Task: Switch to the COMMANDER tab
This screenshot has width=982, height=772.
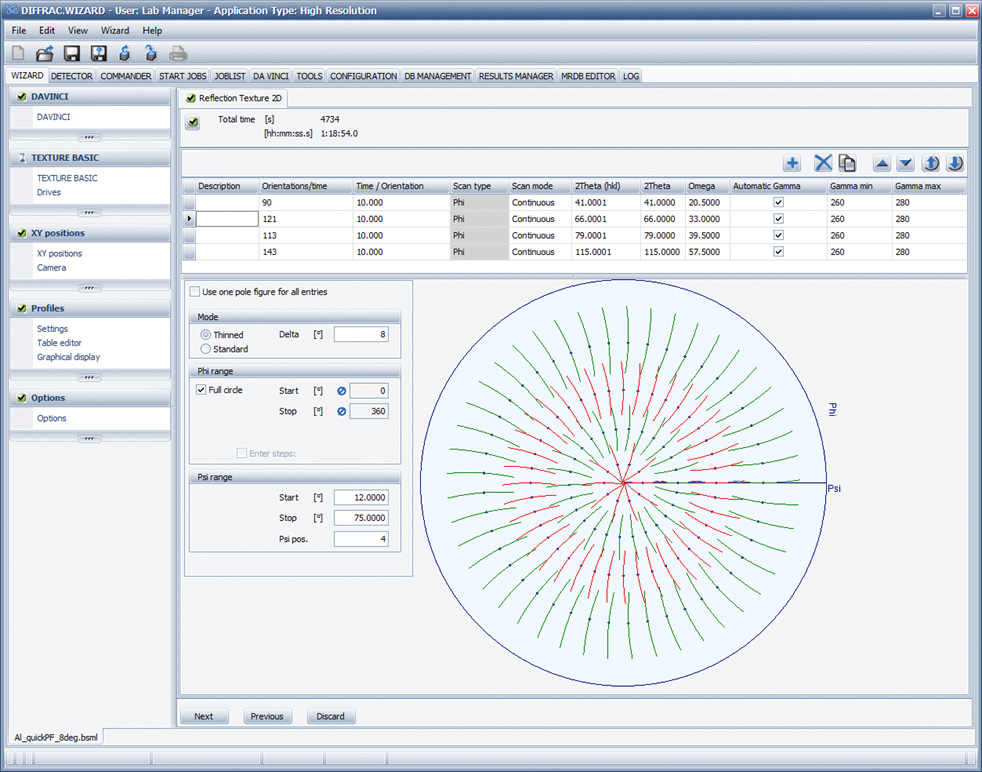Action: (126, 76)
